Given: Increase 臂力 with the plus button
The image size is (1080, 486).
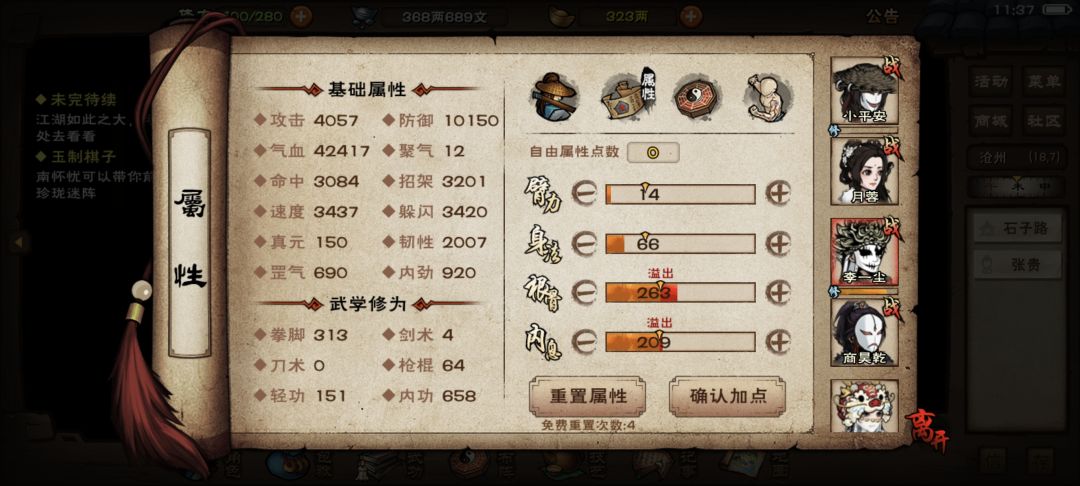Looking at the screenshot, I should click(x=778, y=193).
